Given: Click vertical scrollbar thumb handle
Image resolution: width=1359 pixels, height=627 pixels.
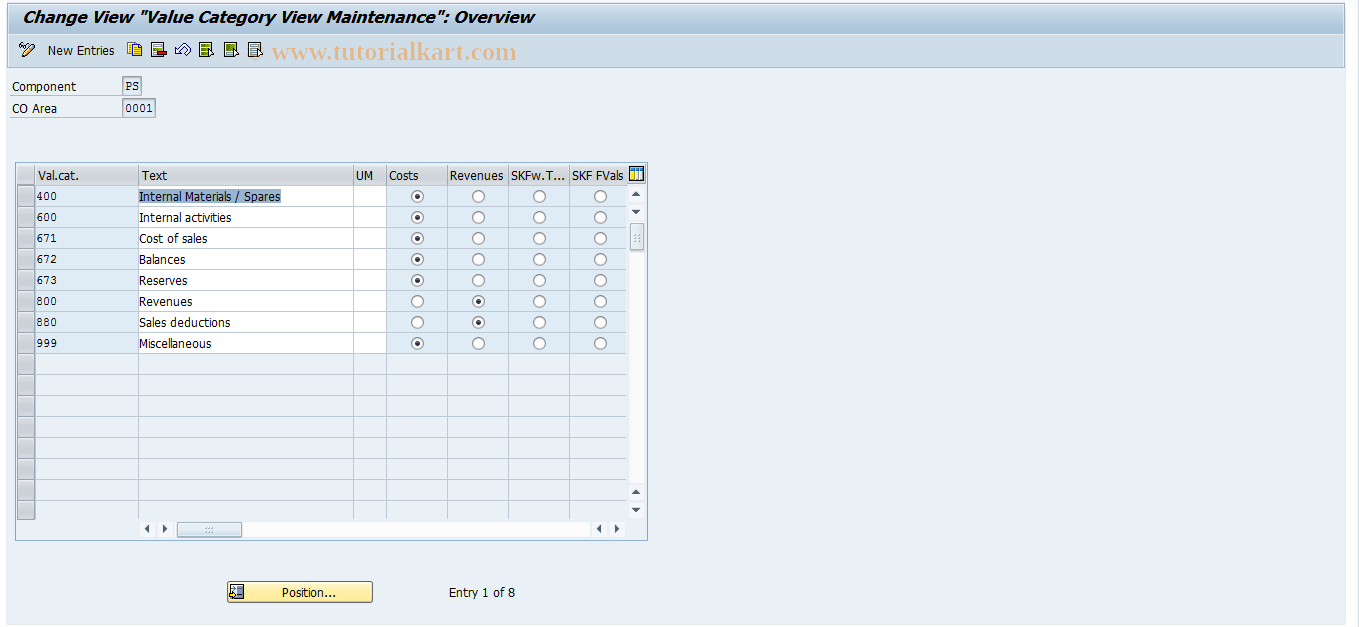Looking at the screenshot, I should [x=636, y=237].
